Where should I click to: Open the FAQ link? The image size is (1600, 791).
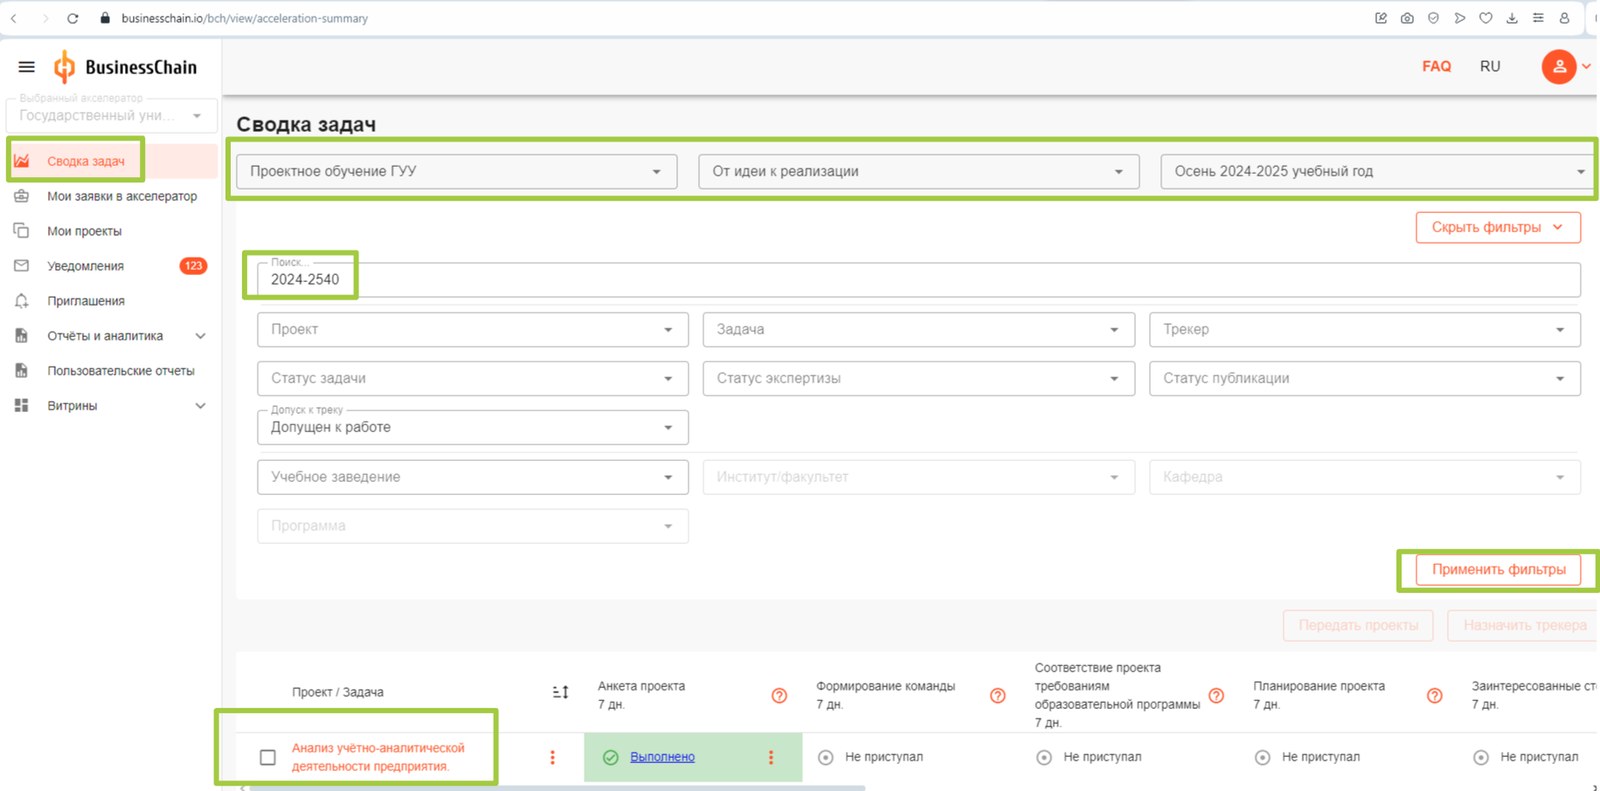tap(1436, 66)
